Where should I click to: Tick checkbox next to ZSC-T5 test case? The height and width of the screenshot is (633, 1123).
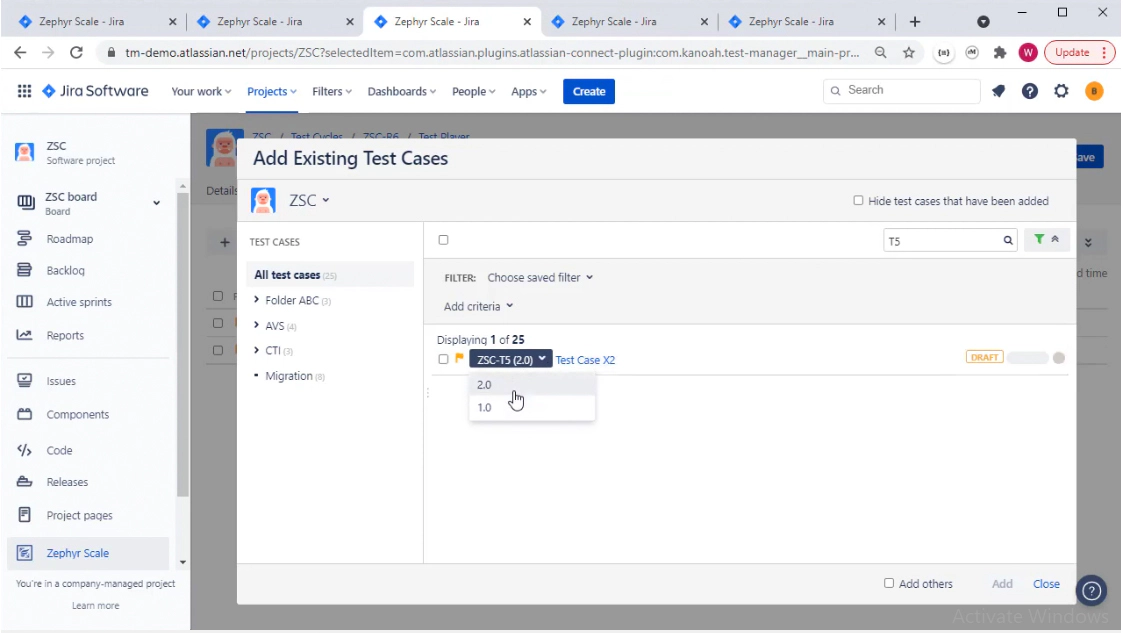point(443,359)
